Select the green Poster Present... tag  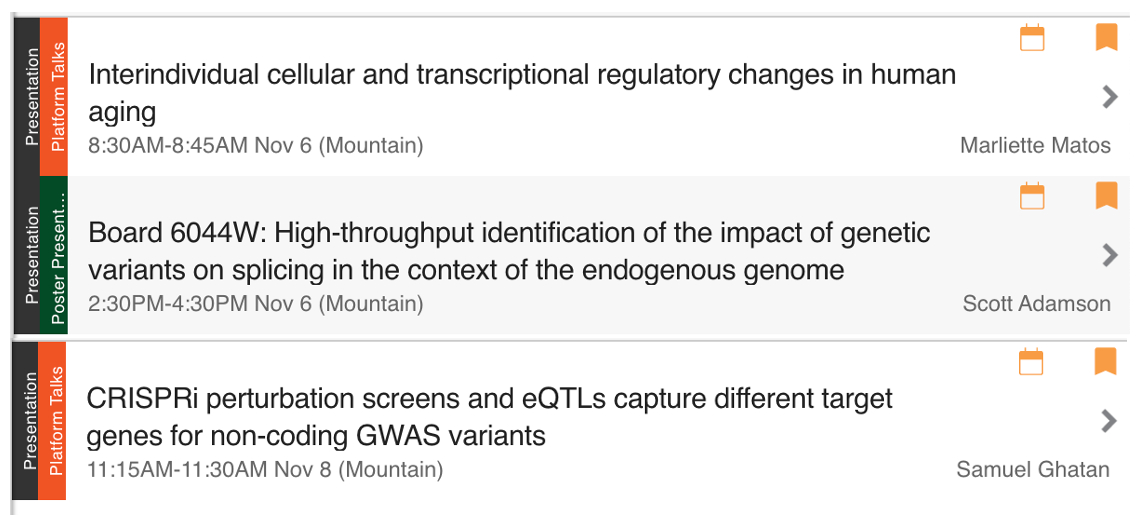pyautogui.click(x=56, y=256)
